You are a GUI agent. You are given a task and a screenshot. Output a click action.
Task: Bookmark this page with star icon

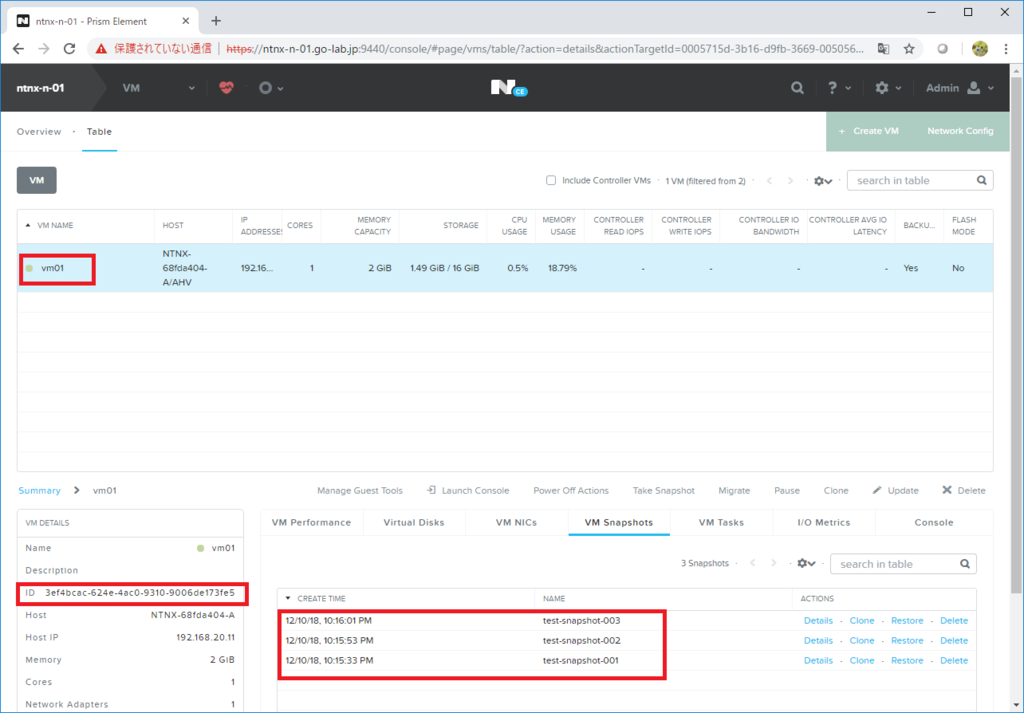[x=909, y=48]
